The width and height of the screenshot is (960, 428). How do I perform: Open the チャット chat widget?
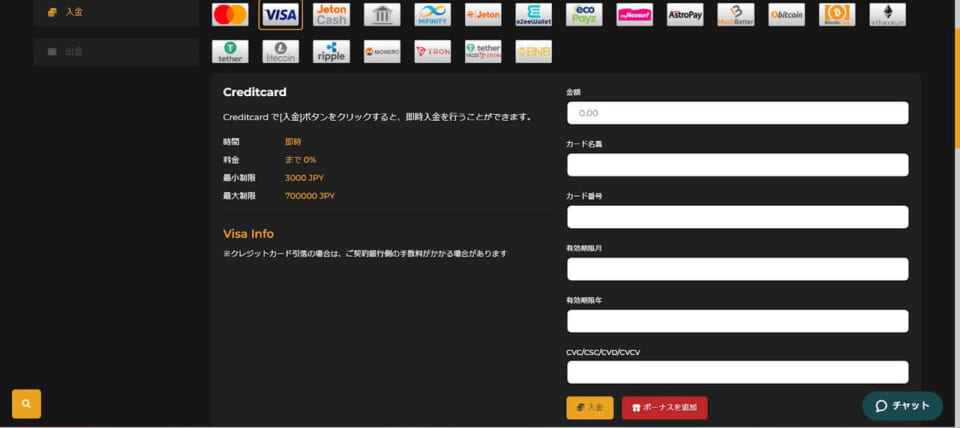pos(902,406)
